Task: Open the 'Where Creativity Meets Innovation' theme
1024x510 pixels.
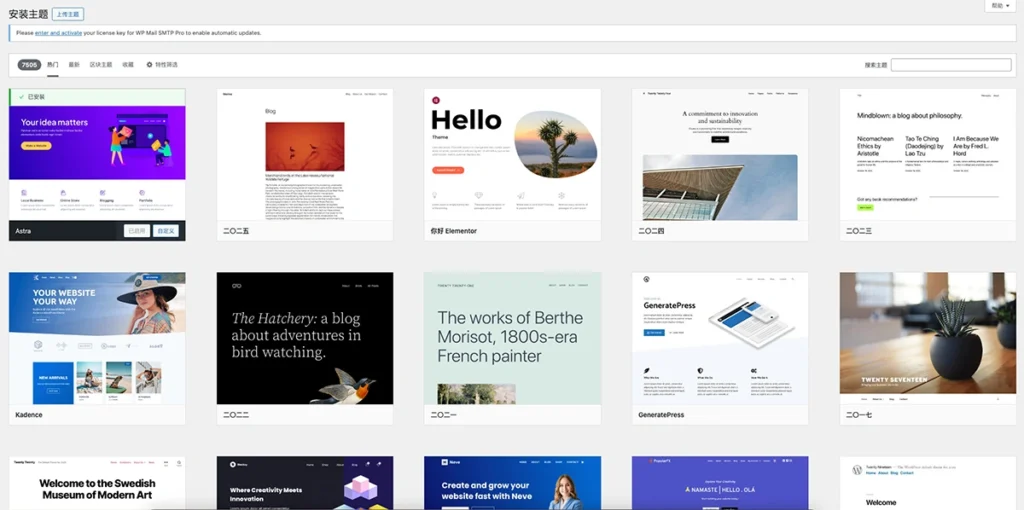Action: tap(305, 483)
